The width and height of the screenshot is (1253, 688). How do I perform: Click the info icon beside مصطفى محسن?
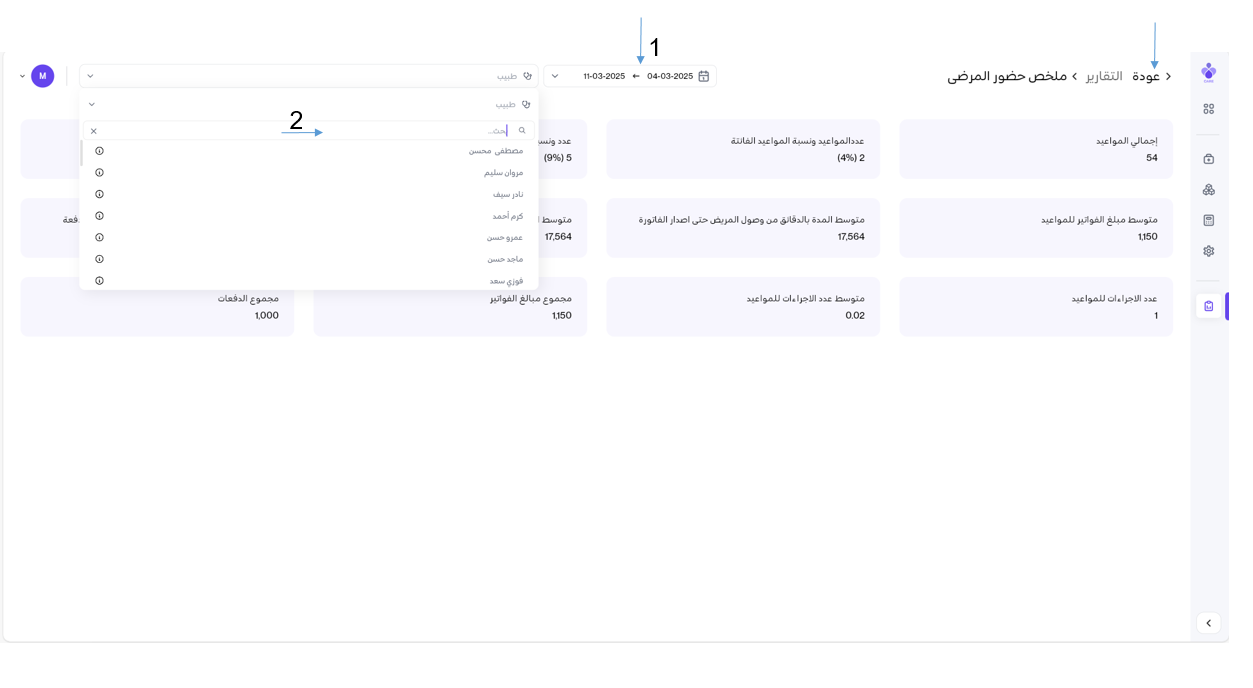pos(99,151)
